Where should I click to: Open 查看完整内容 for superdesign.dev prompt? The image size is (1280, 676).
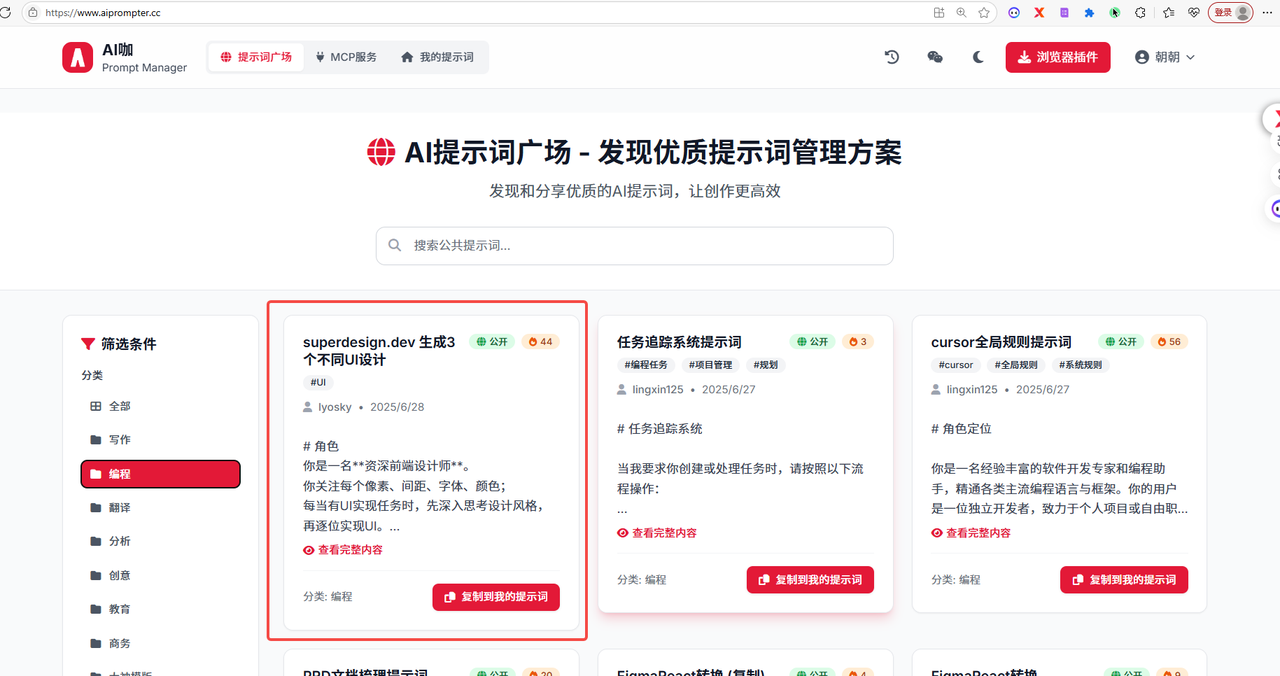point(343,549)
